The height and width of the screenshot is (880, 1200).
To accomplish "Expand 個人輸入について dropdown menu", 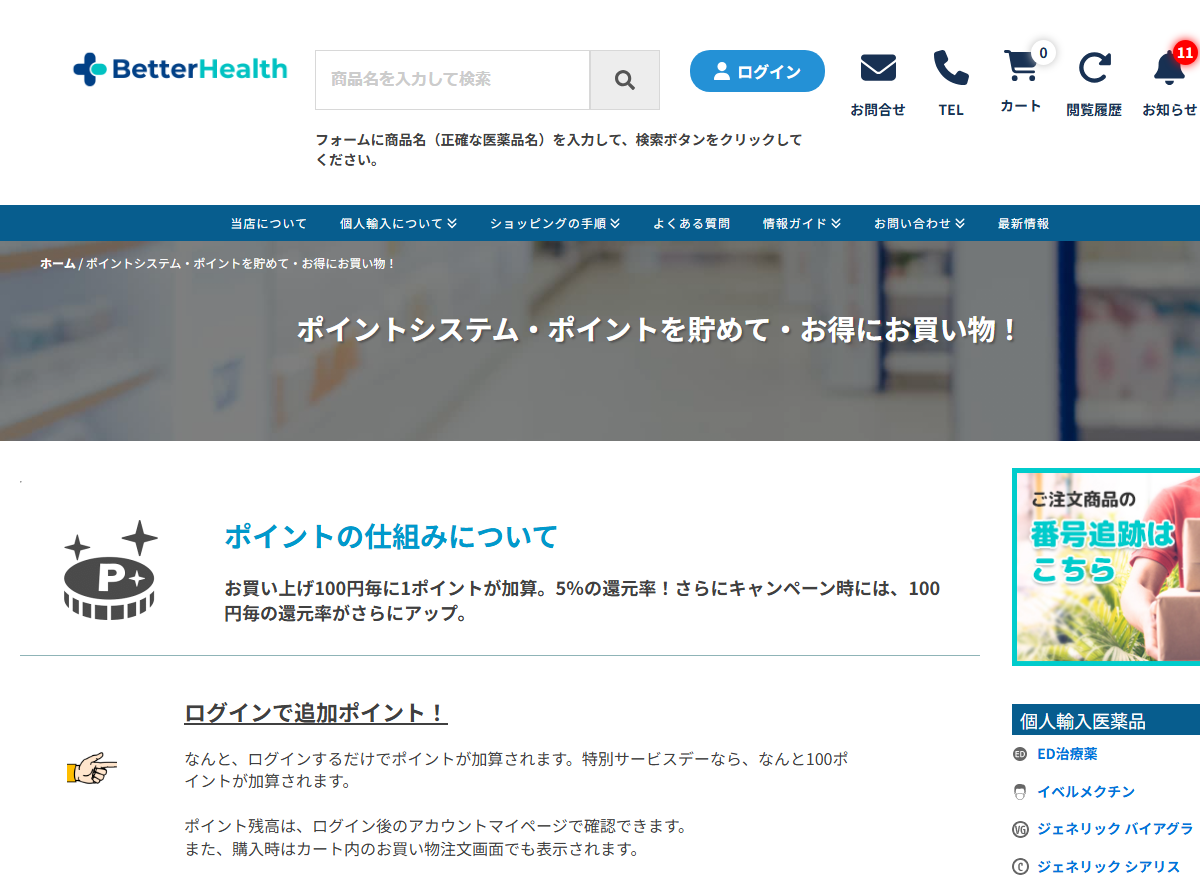I will click(x=398, y=224).
